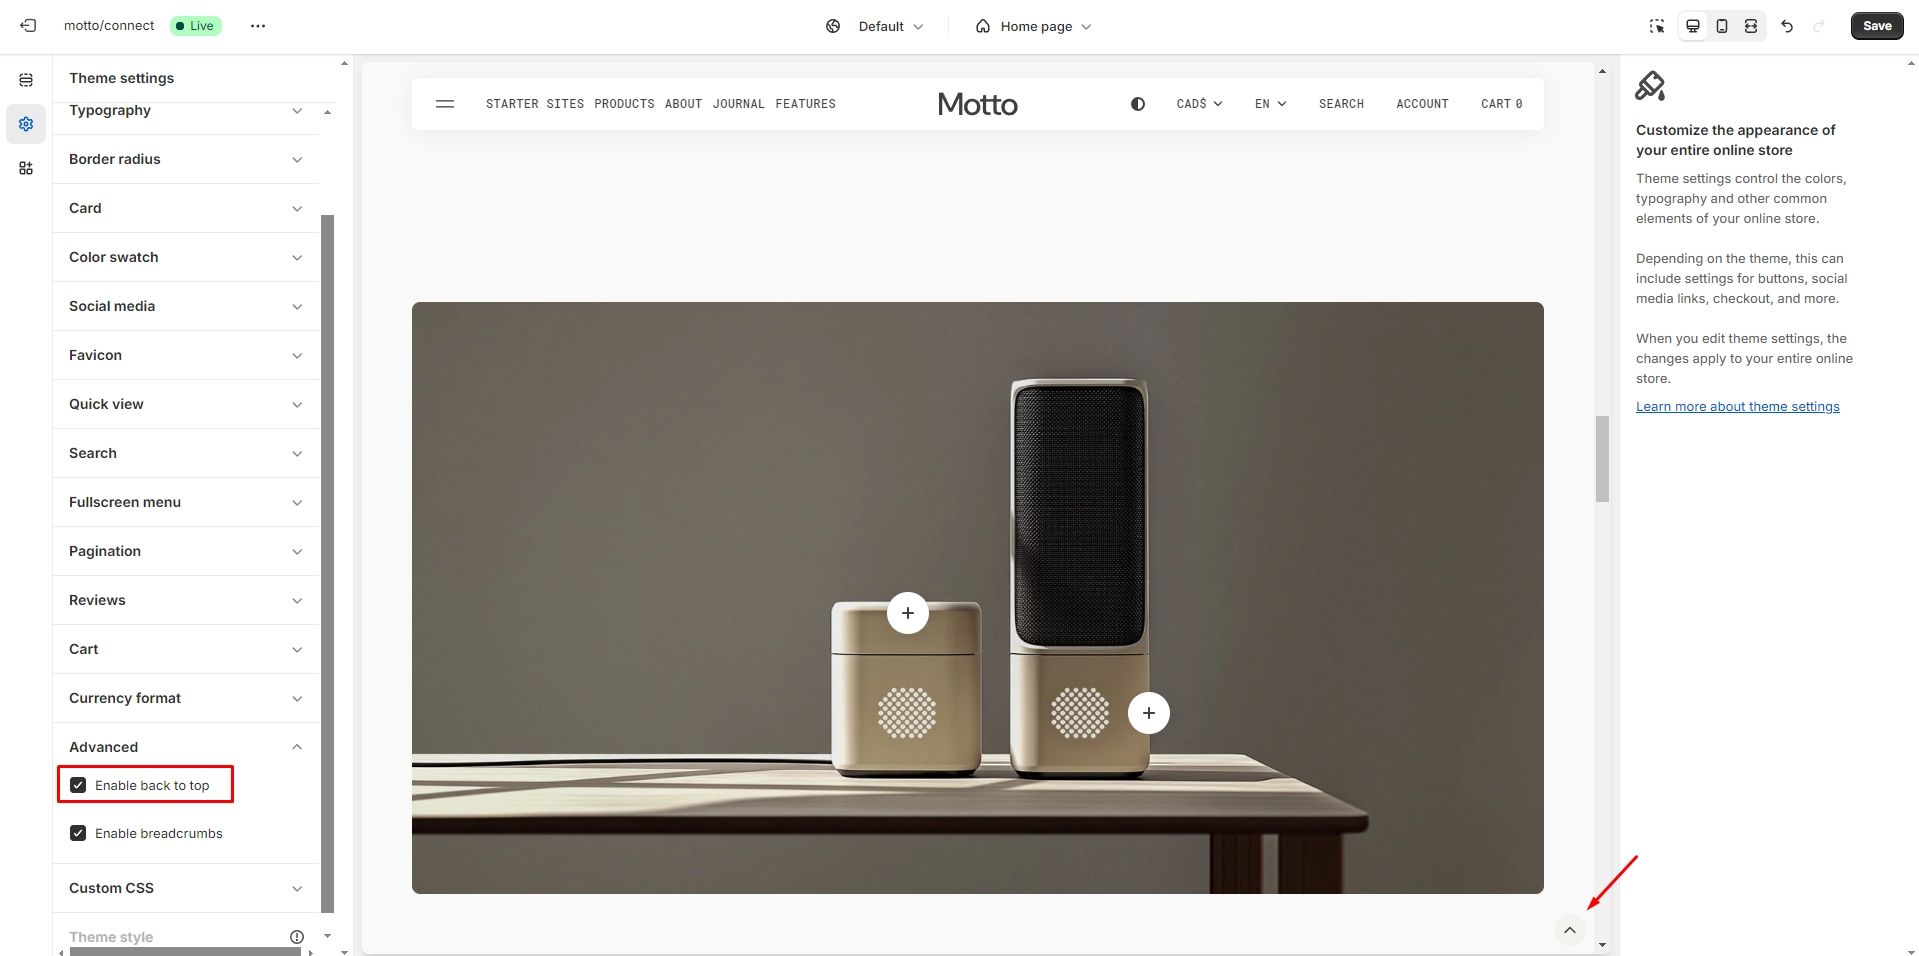
Task: Click the undo arrow icon
Action: (1787, 26)
